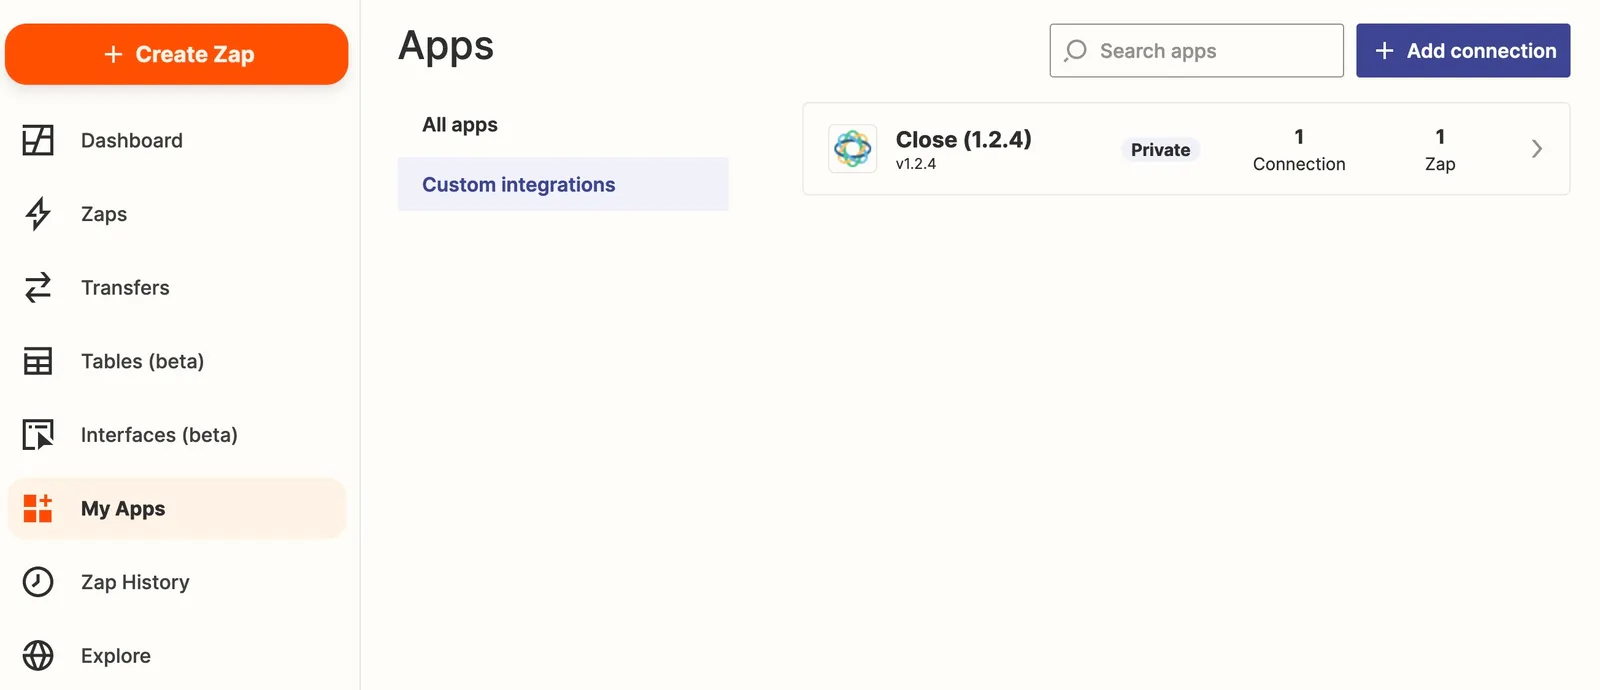Click the search magnifier icon
Screen dimensions: 1600x690
pyautogui.click(x=1075, y=51)
